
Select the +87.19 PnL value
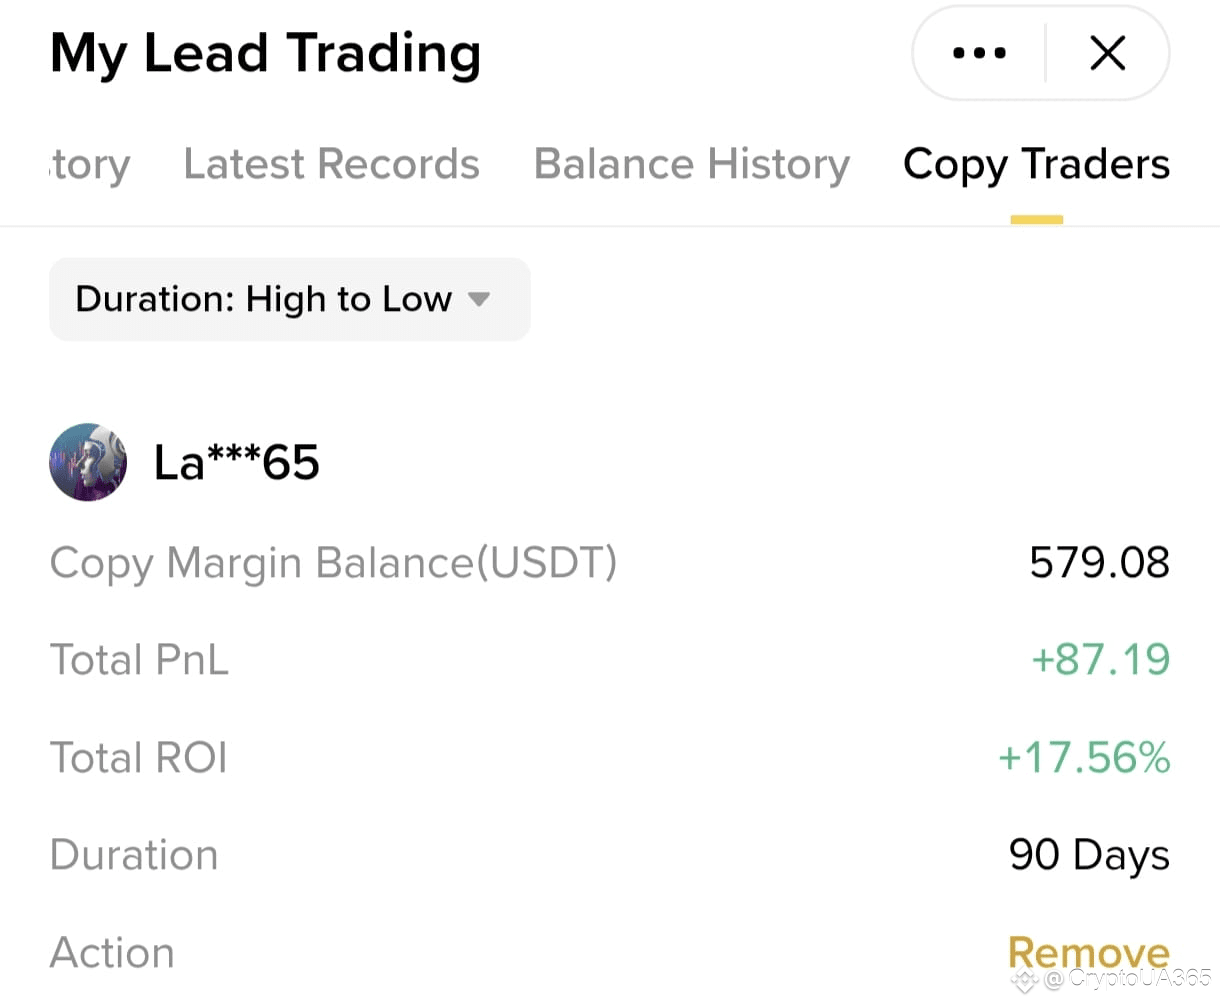coord(1100,660)
